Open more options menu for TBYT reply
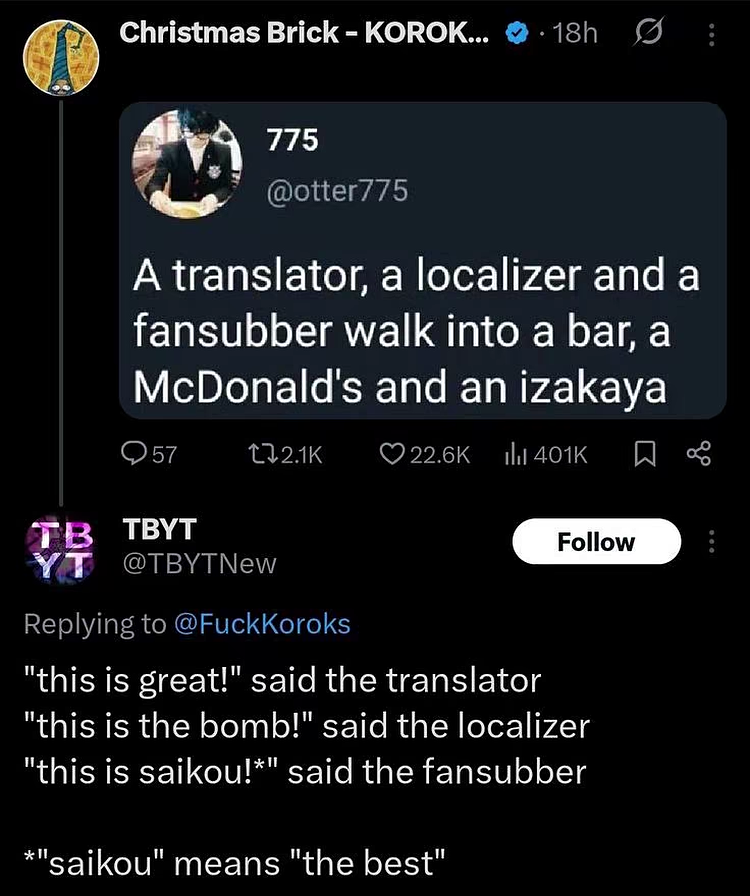 [712, 542]
